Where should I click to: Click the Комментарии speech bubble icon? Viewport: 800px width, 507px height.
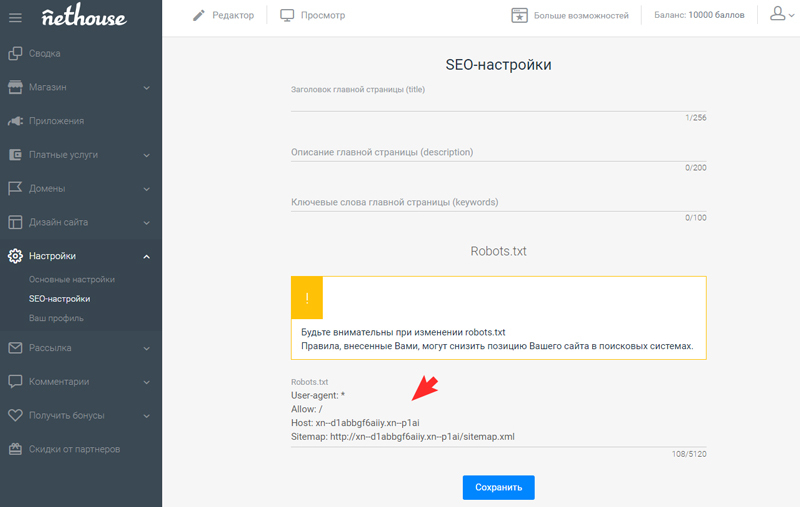(x=15, y=382)
